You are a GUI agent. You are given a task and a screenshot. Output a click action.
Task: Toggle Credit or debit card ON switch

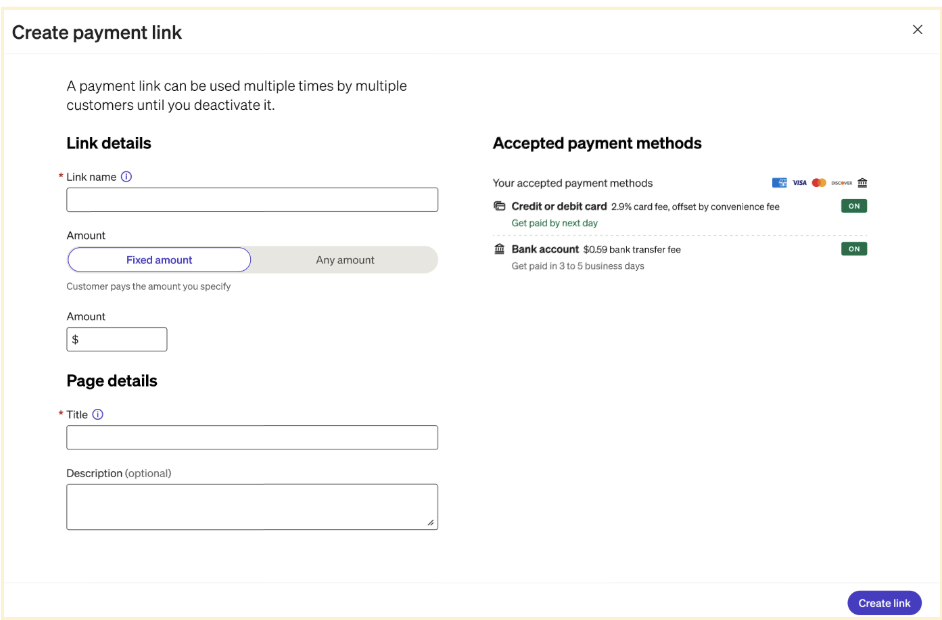[x=854, y=206]
